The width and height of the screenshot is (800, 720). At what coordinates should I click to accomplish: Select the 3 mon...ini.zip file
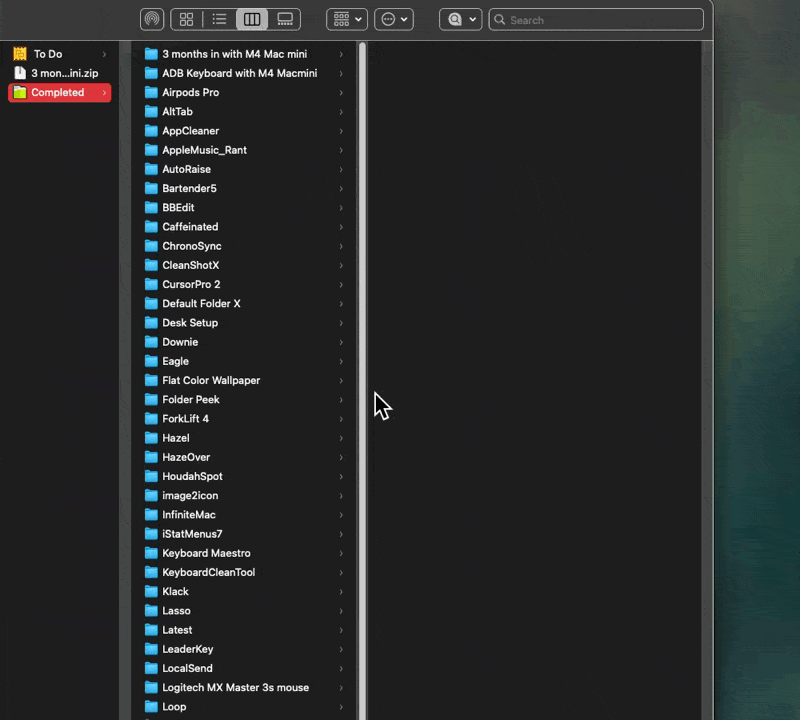pos(64,73)
